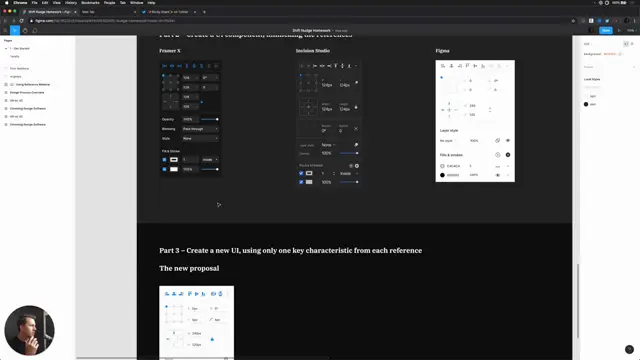The width and height of the screenshot is (640, 360).
Task: Select the Hand tool in Figma toolbar
Action: pyautogui.click(x=25, y=31)
